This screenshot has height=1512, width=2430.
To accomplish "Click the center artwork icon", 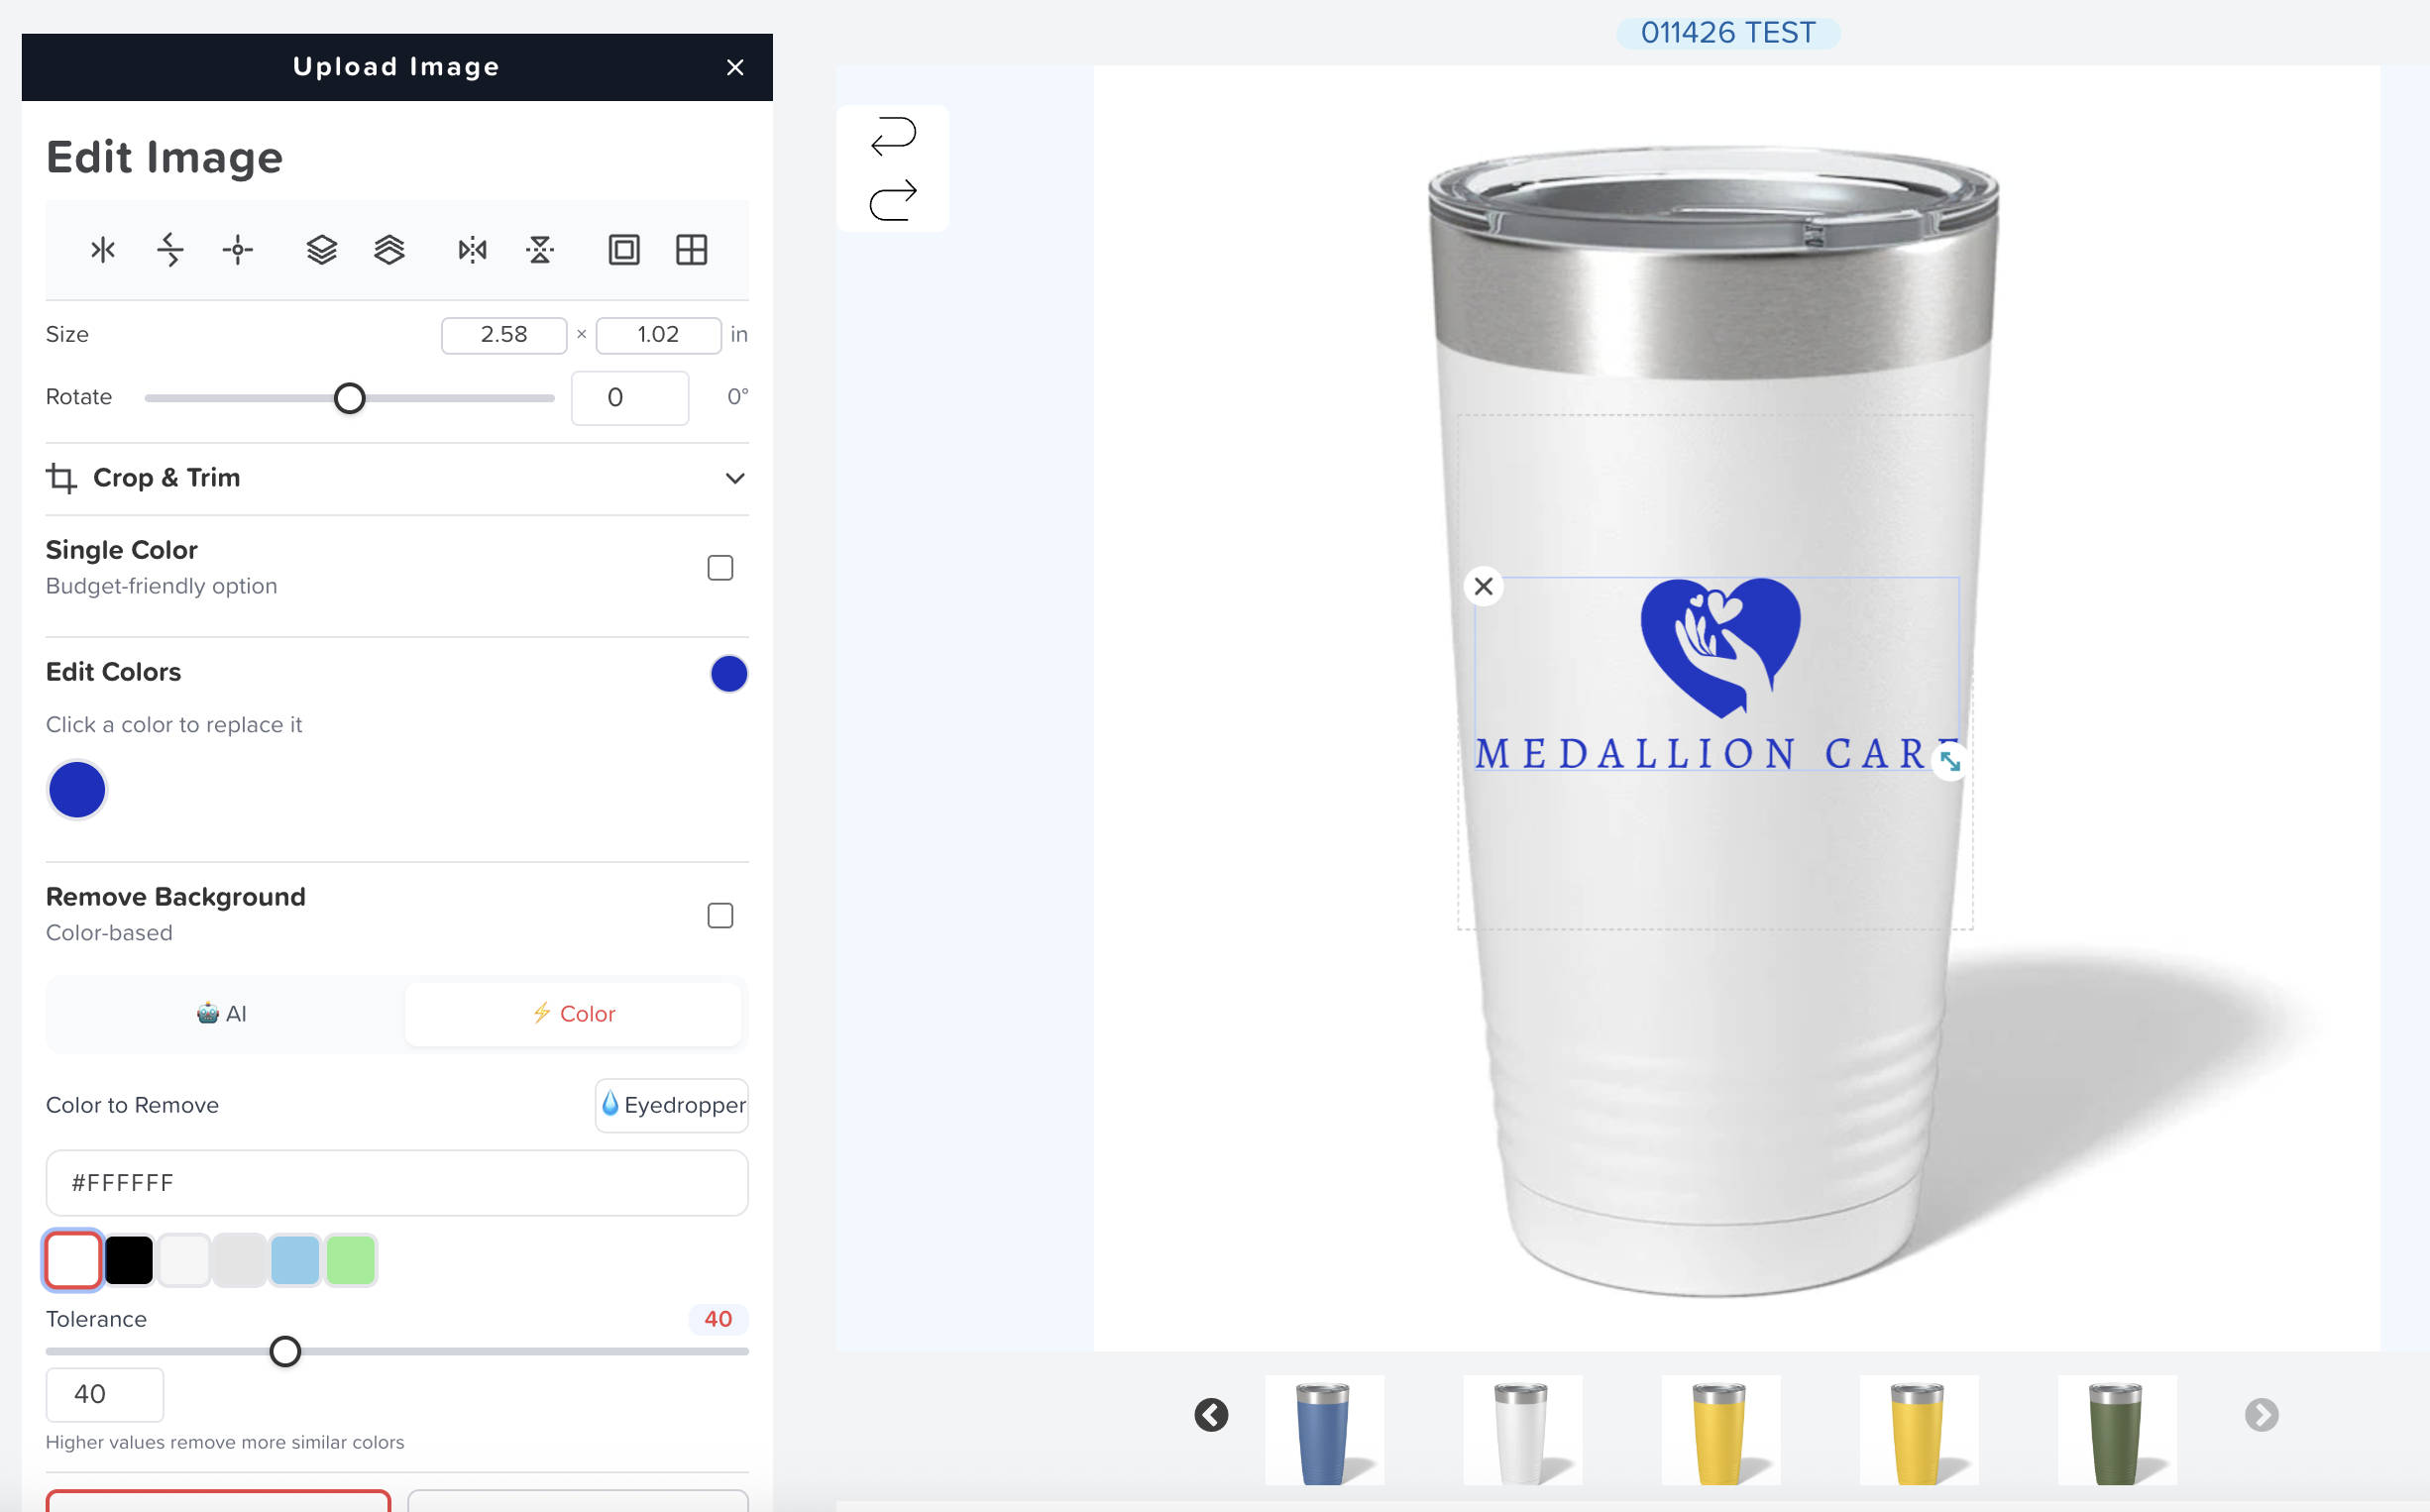I will (x=237, y=250).
